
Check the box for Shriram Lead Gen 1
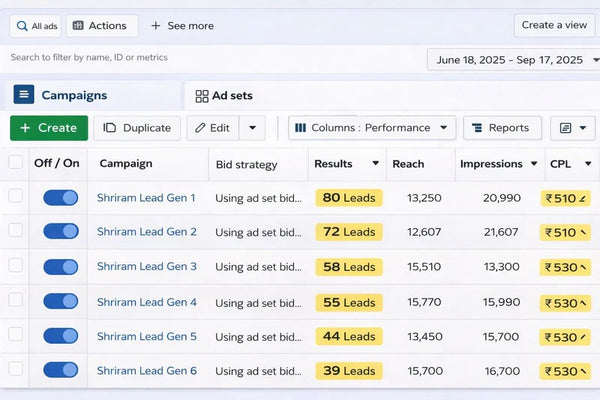click(x=15, y=196)
